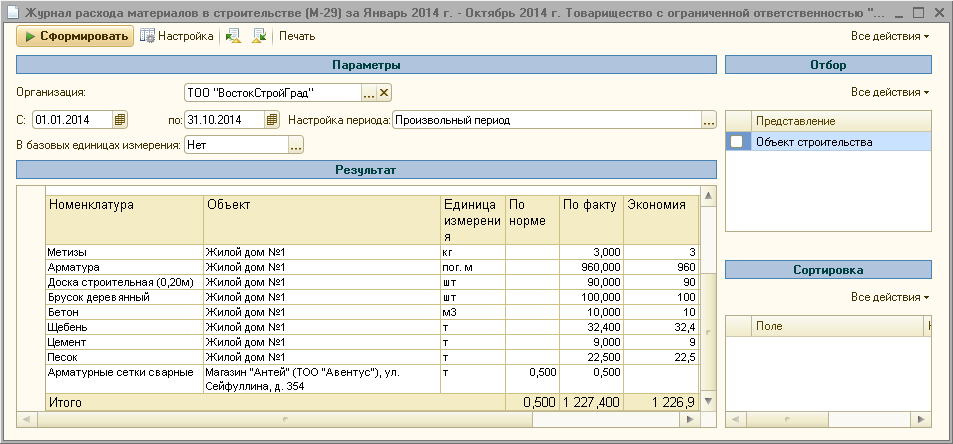
Task: Click the Номенклатура column header
Action: point(125,219)
